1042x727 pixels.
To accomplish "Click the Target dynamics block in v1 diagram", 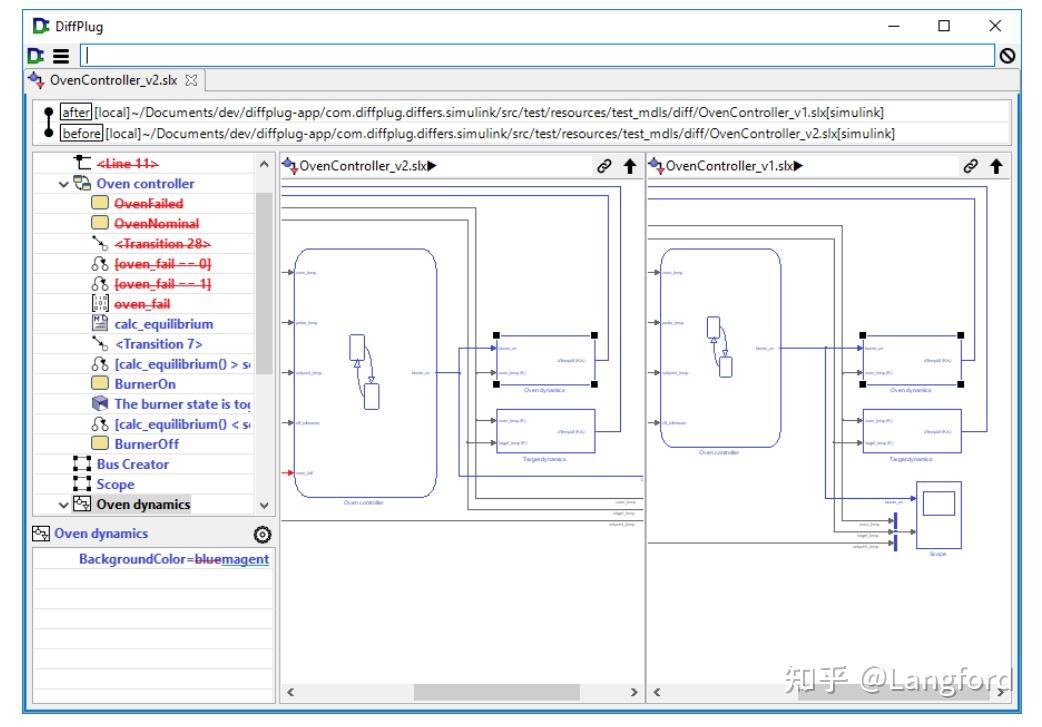I will click(911, 431).
